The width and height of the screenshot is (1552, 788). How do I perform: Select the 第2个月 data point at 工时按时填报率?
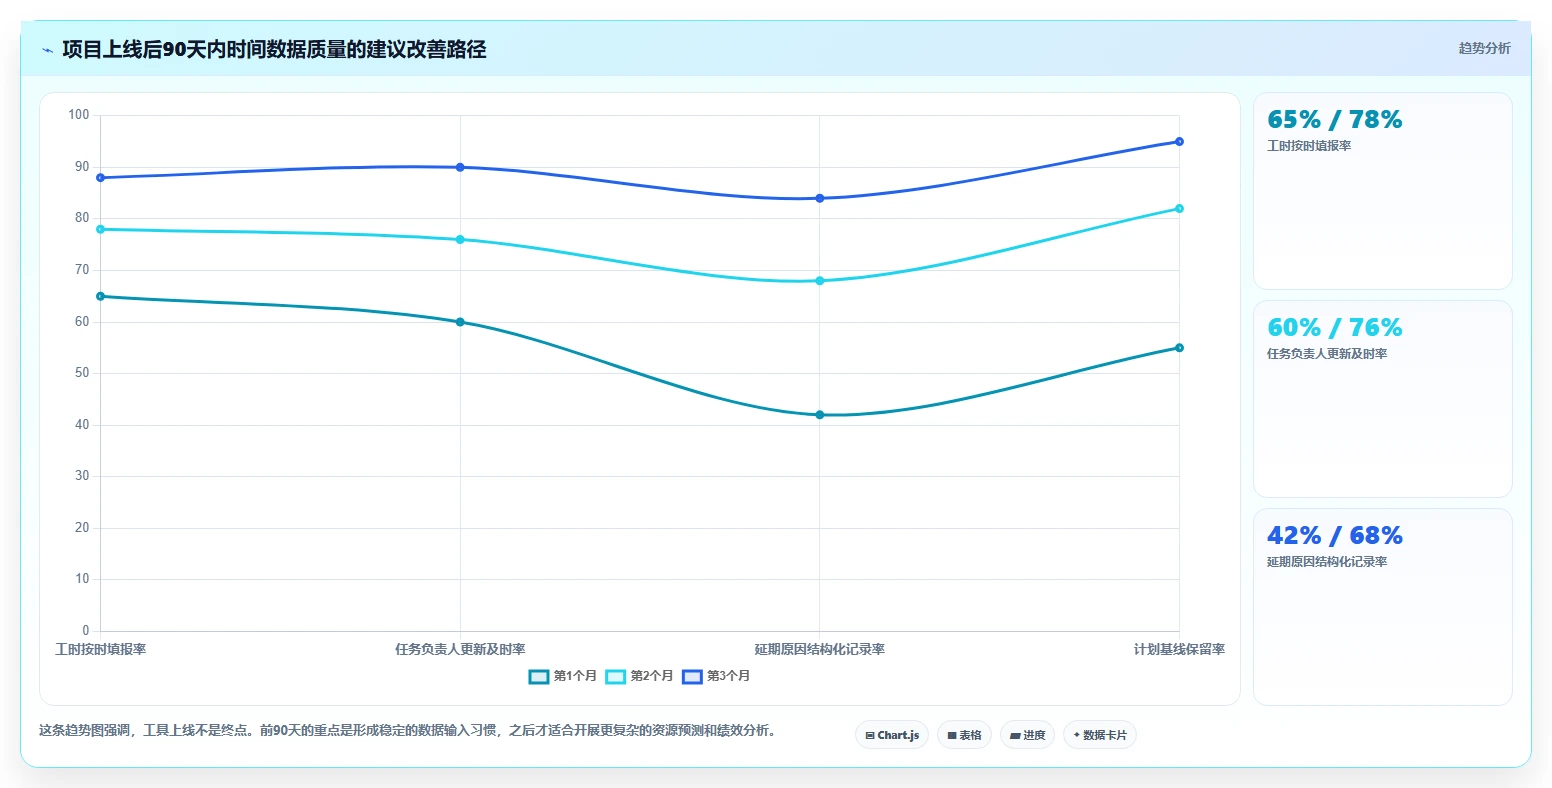click(x=100, y=229)
